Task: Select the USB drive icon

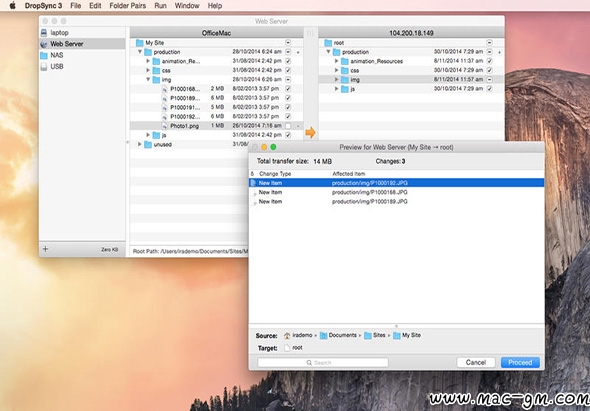Action: tap(44, 67)
